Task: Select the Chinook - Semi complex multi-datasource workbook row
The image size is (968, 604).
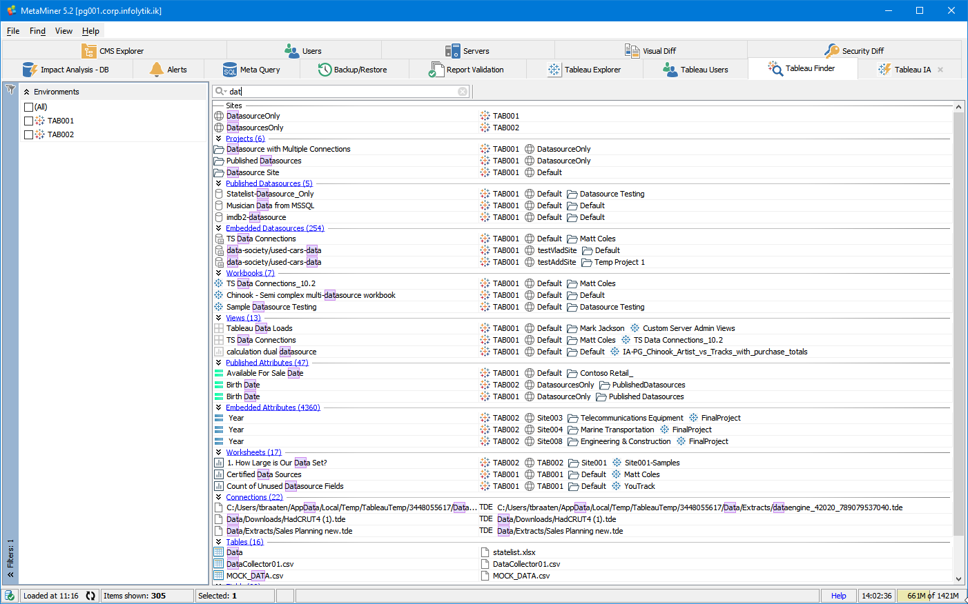Action: (583, 295)
